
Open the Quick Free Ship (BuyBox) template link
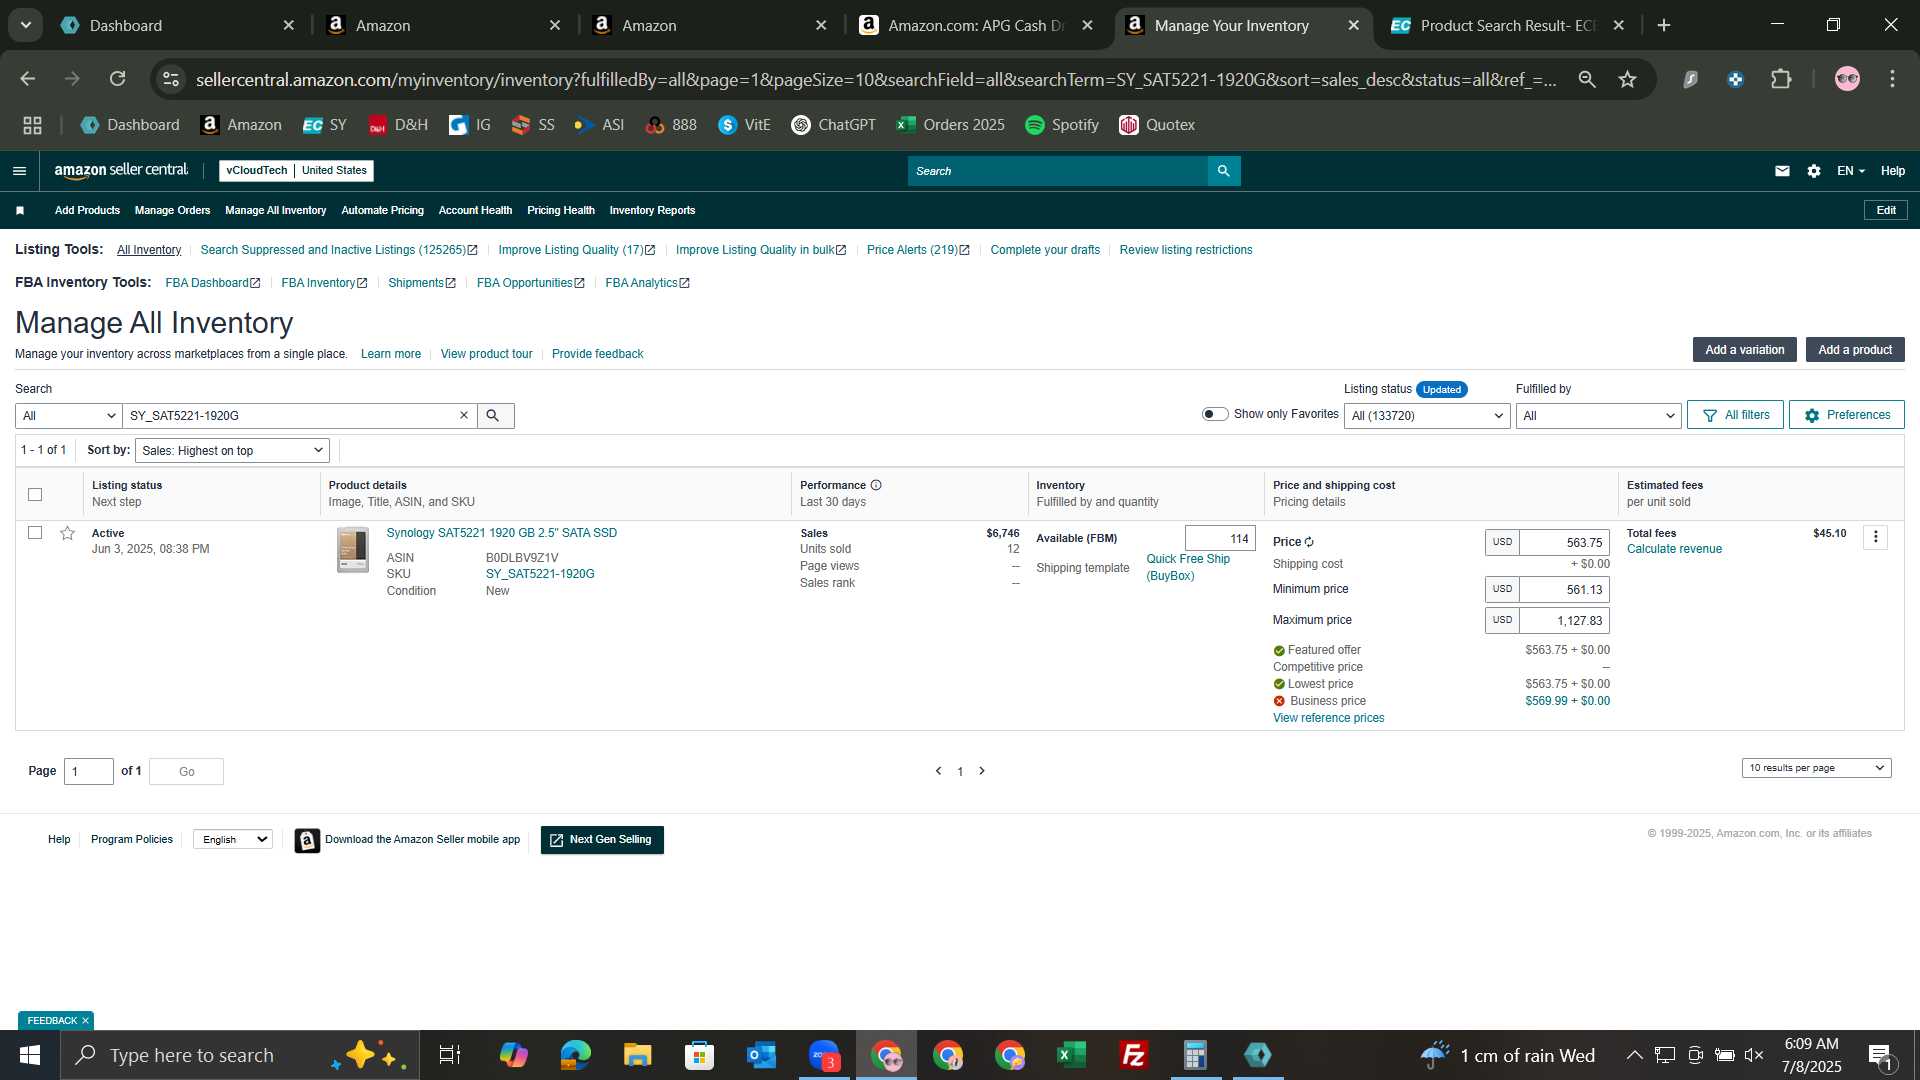[x=1188, y=567]
